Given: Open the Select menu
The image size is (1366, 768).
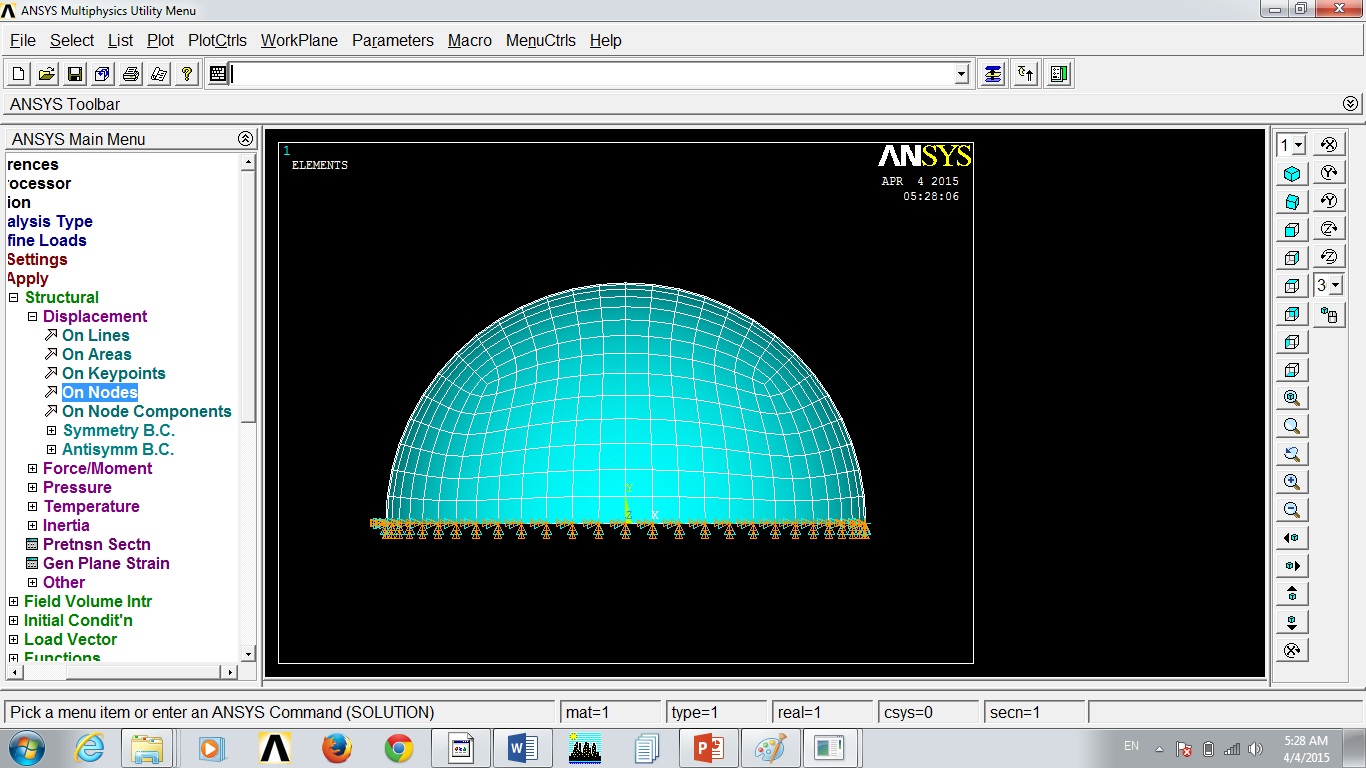Looking at the screenshot, I should click(72, 41).
